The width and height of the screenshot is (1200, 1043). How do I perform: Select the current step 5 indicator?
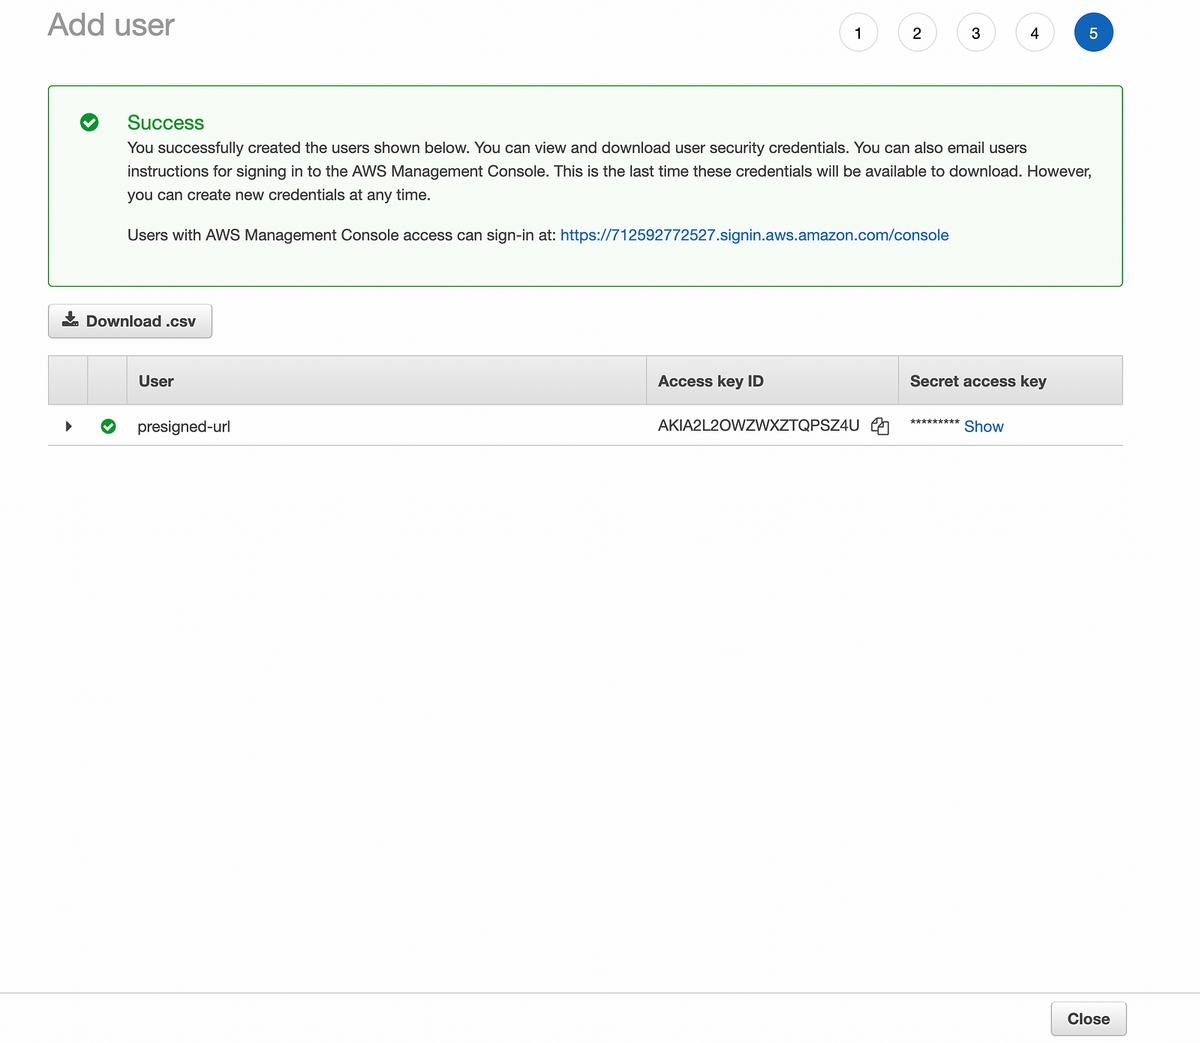coord(1094,33)
